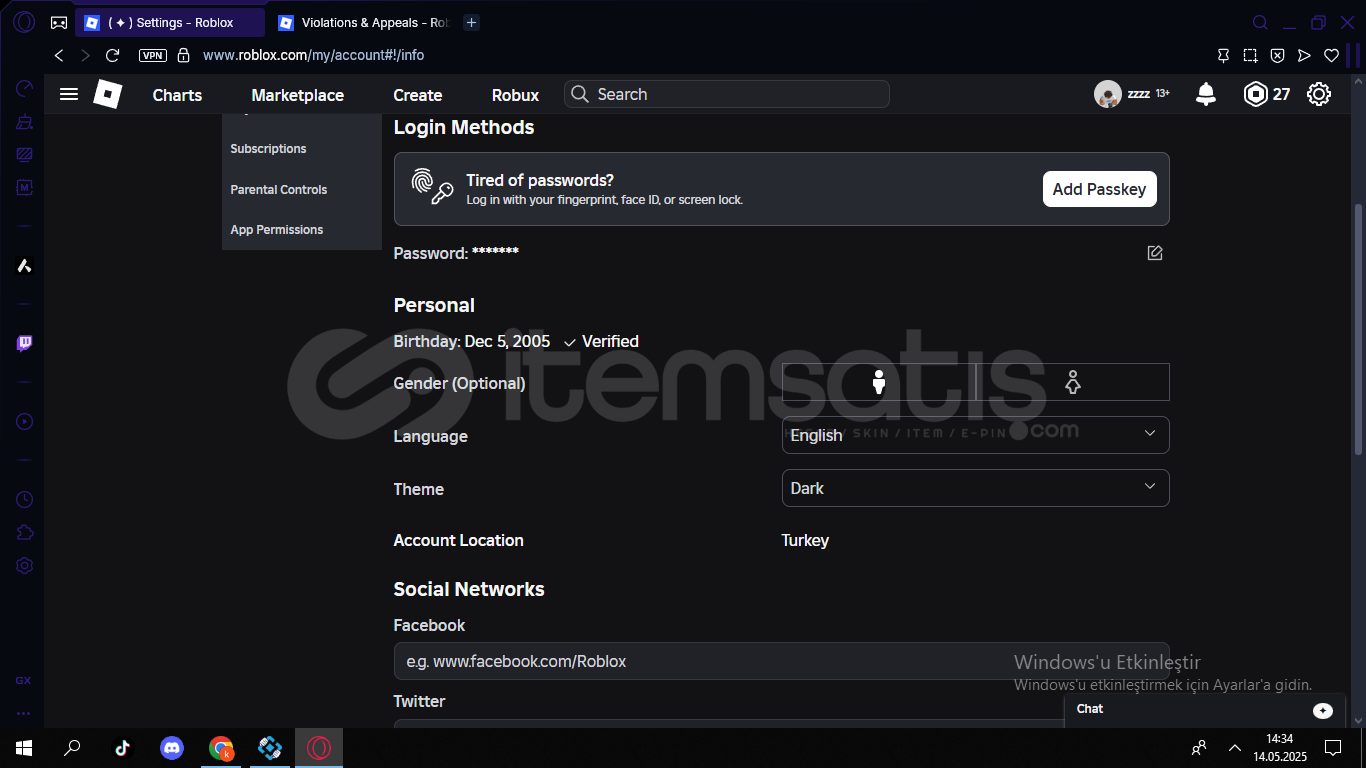Bookmark the page with the heart icon
The height and width of the screenshot is (768, 1366).
coord(1331,56)
